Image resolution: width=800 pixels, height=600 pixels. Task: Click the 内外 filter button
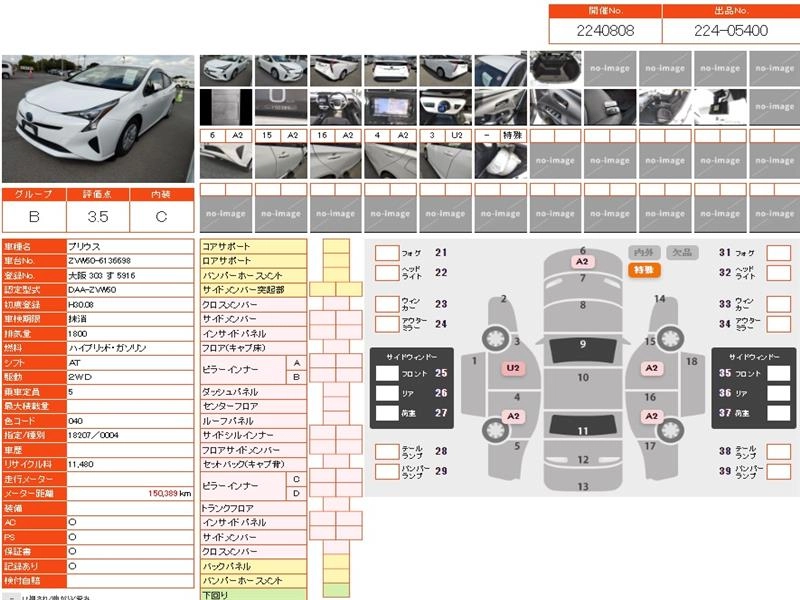(x=644, y=252)
